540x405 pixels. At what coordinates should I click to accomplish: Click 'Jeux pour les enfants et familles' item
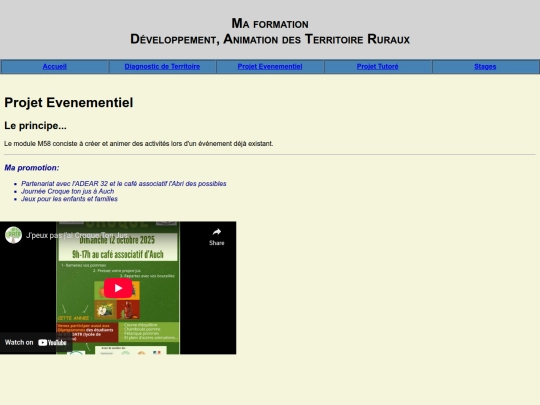[69, 199]
